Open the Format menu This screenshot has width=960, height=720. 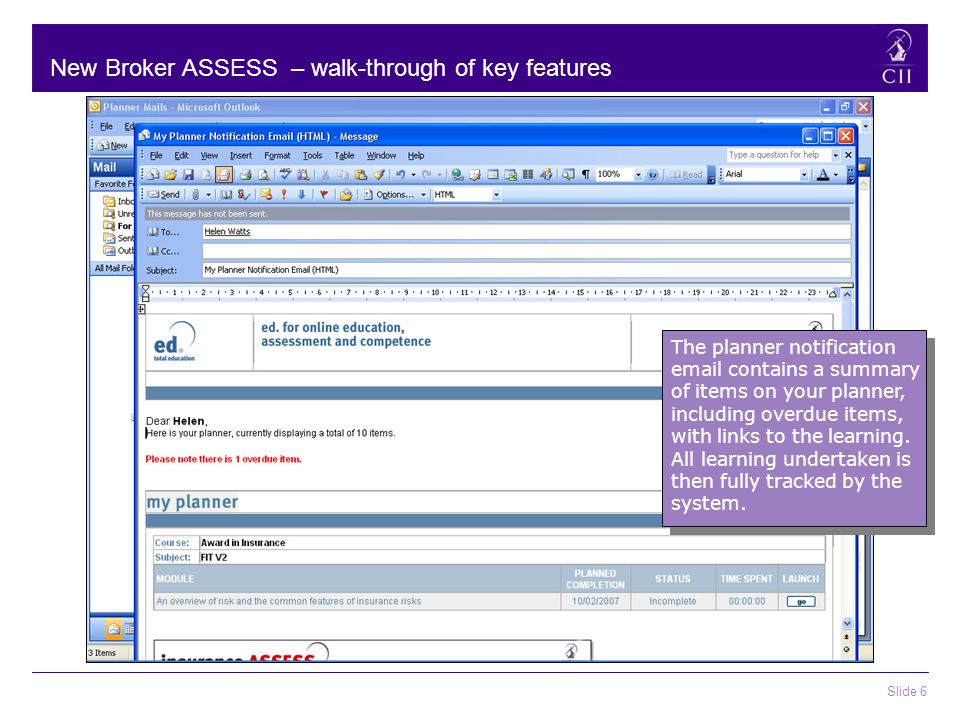[277, 156]
